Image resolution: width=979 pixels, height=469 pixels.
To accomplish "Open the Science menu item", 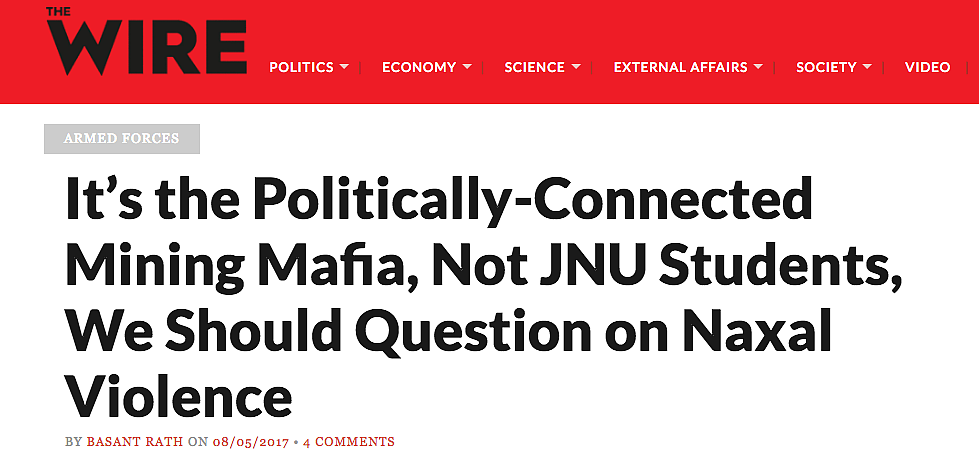I will pos(534,67).
